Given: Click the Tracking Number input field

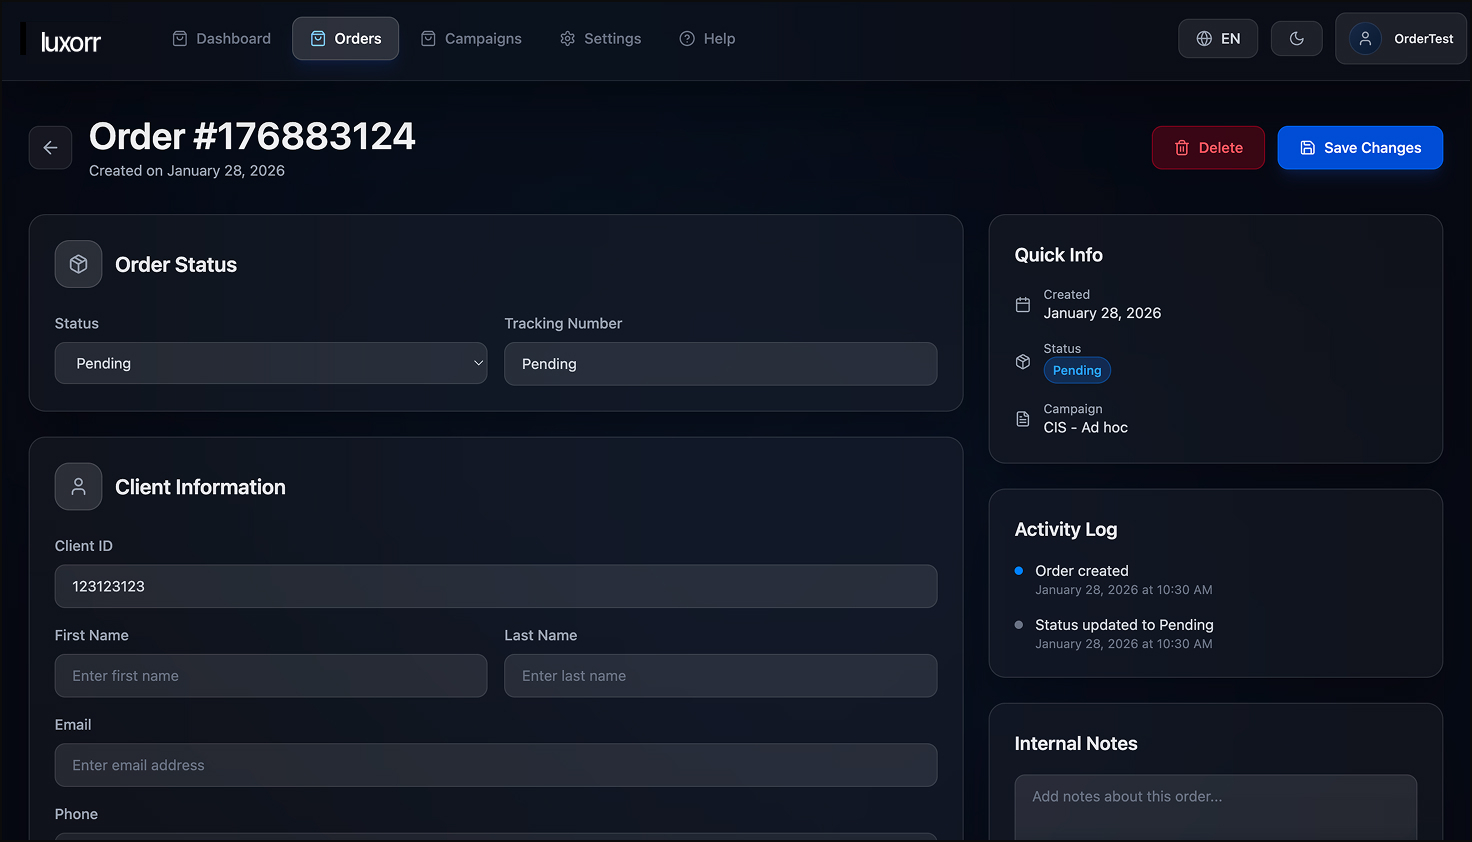Looking at the screenshot, I should click(x=720, y=364).
